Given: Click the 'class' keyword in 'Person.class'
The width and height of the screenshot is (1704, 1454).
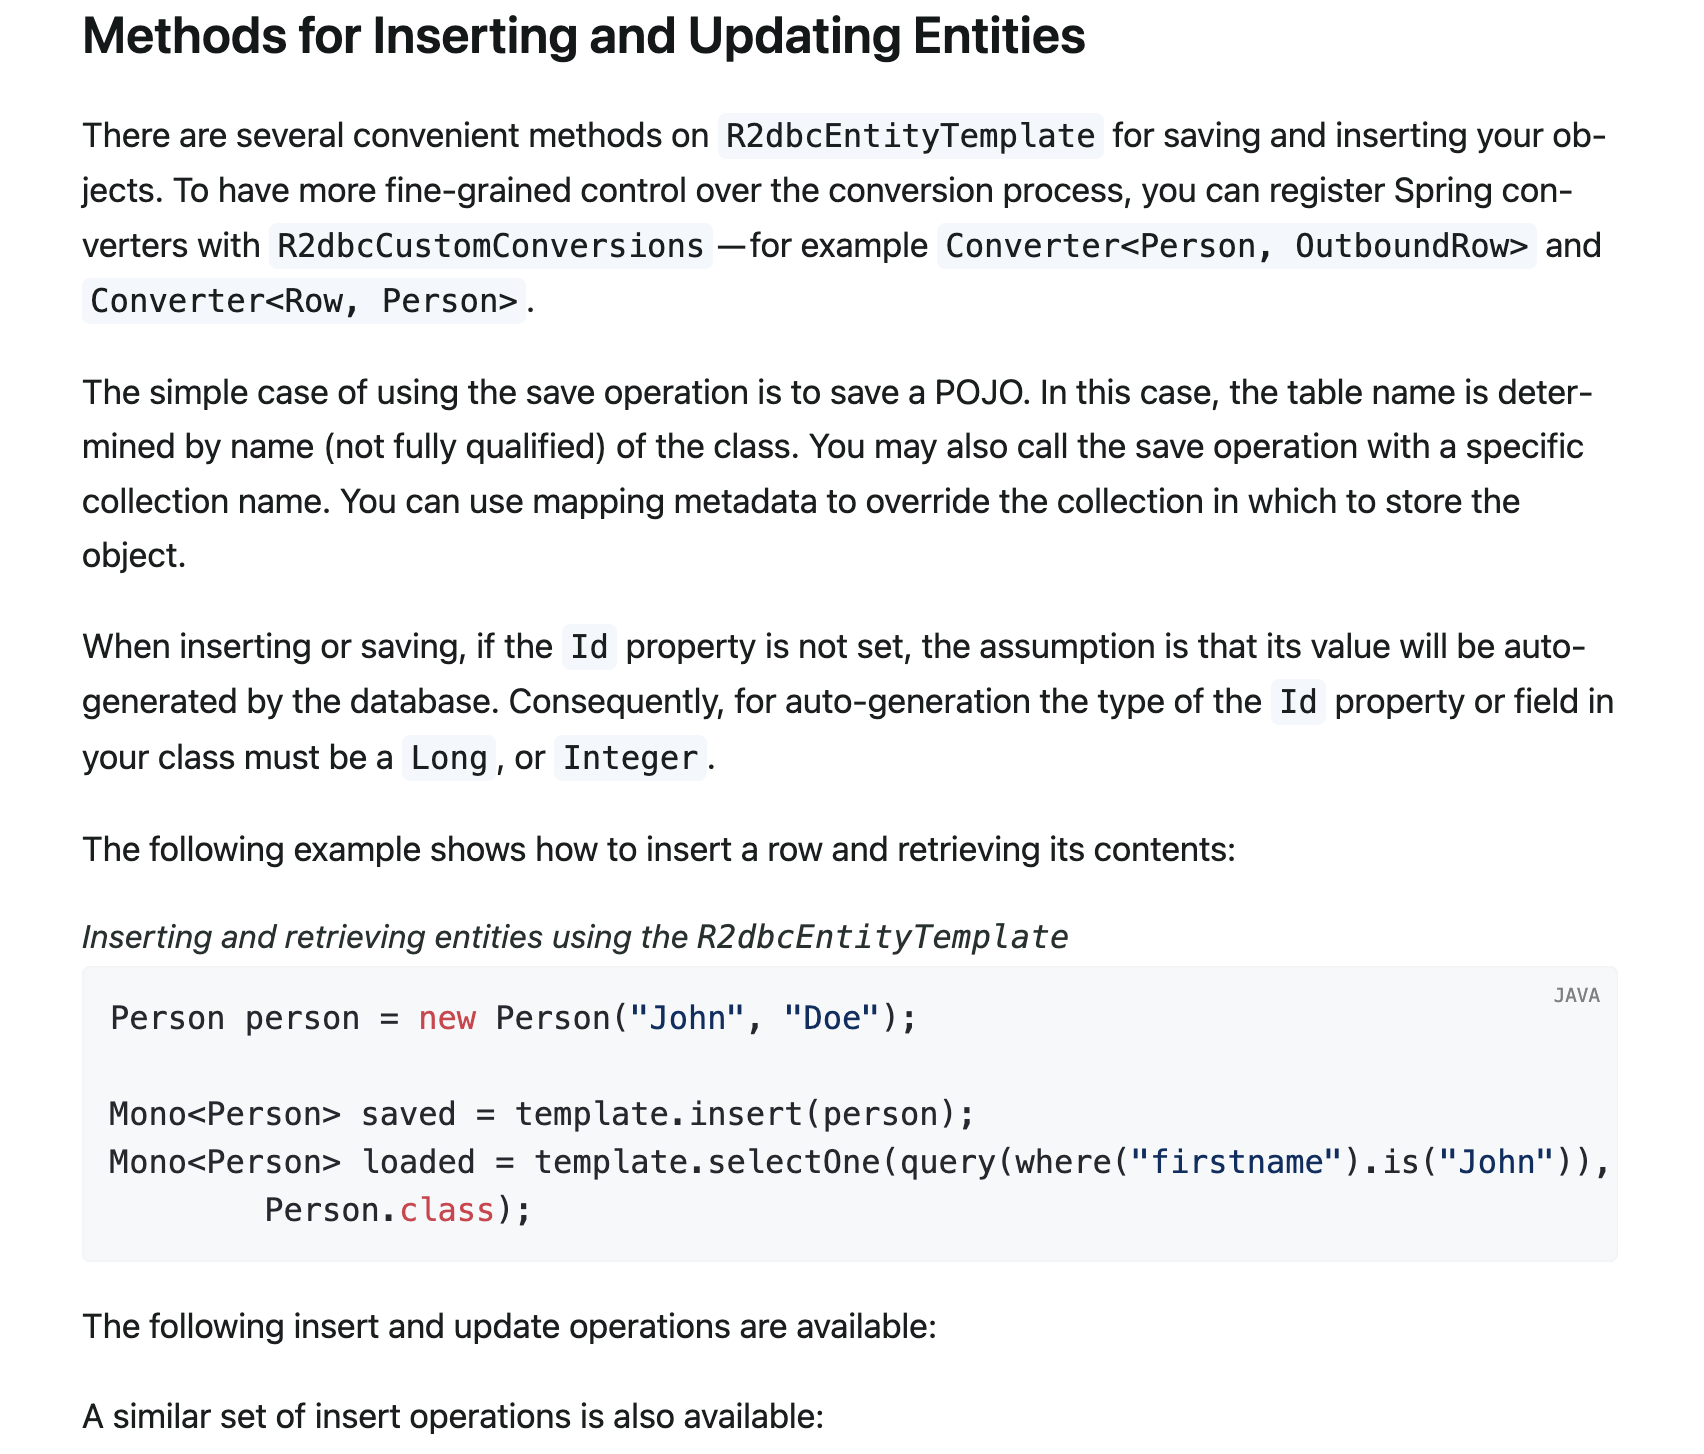Looking at the screenshot, I should [x=447, y=1210].
